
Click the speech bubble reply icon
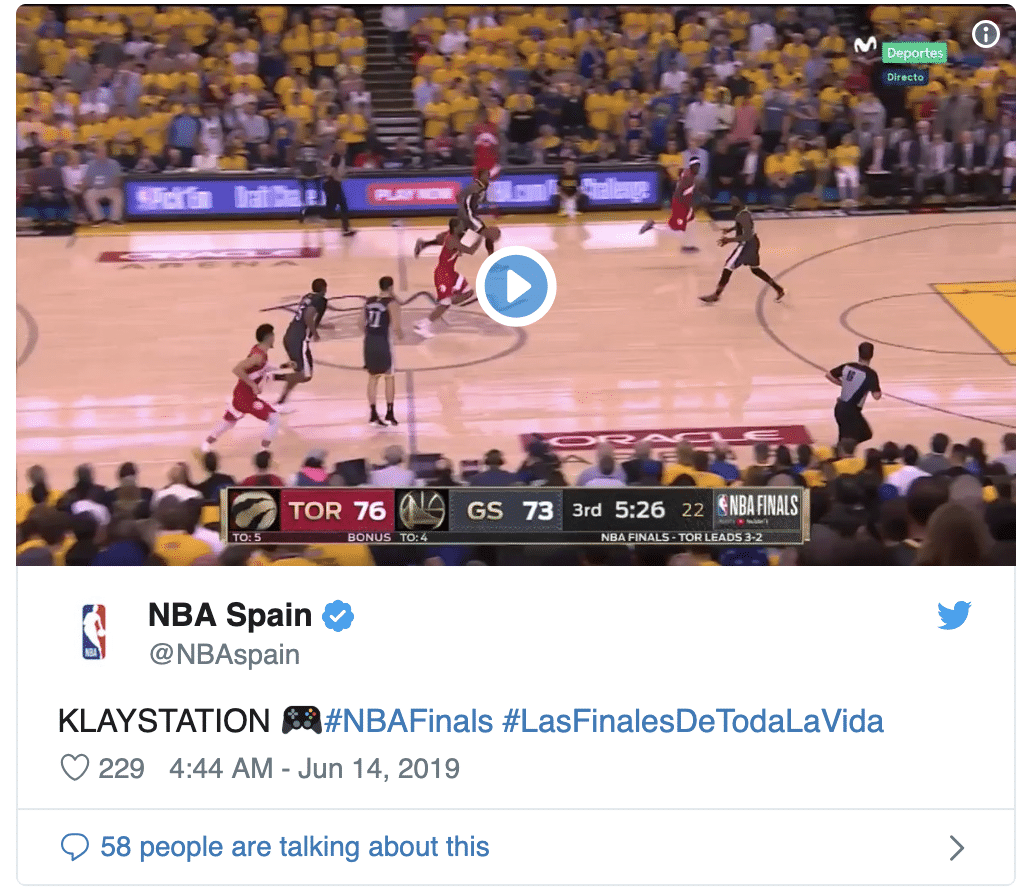point(75,846)
